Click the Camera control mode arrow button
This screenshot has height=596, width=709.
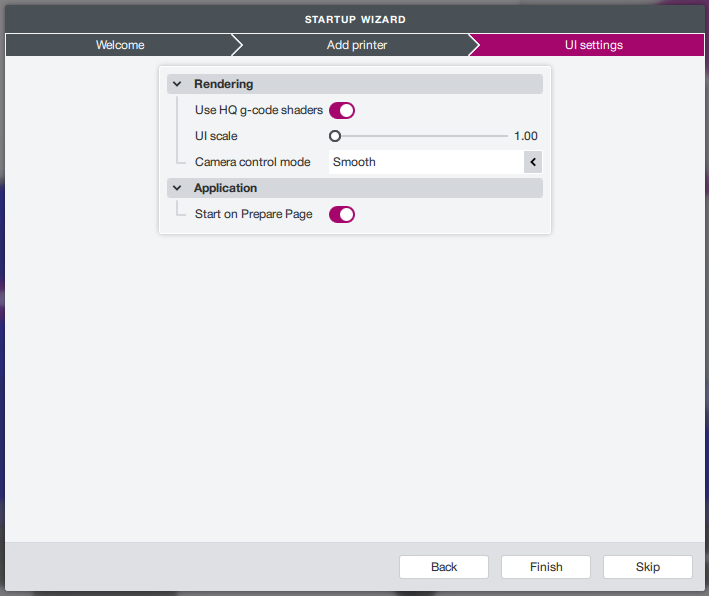click(x=533, y=162)
